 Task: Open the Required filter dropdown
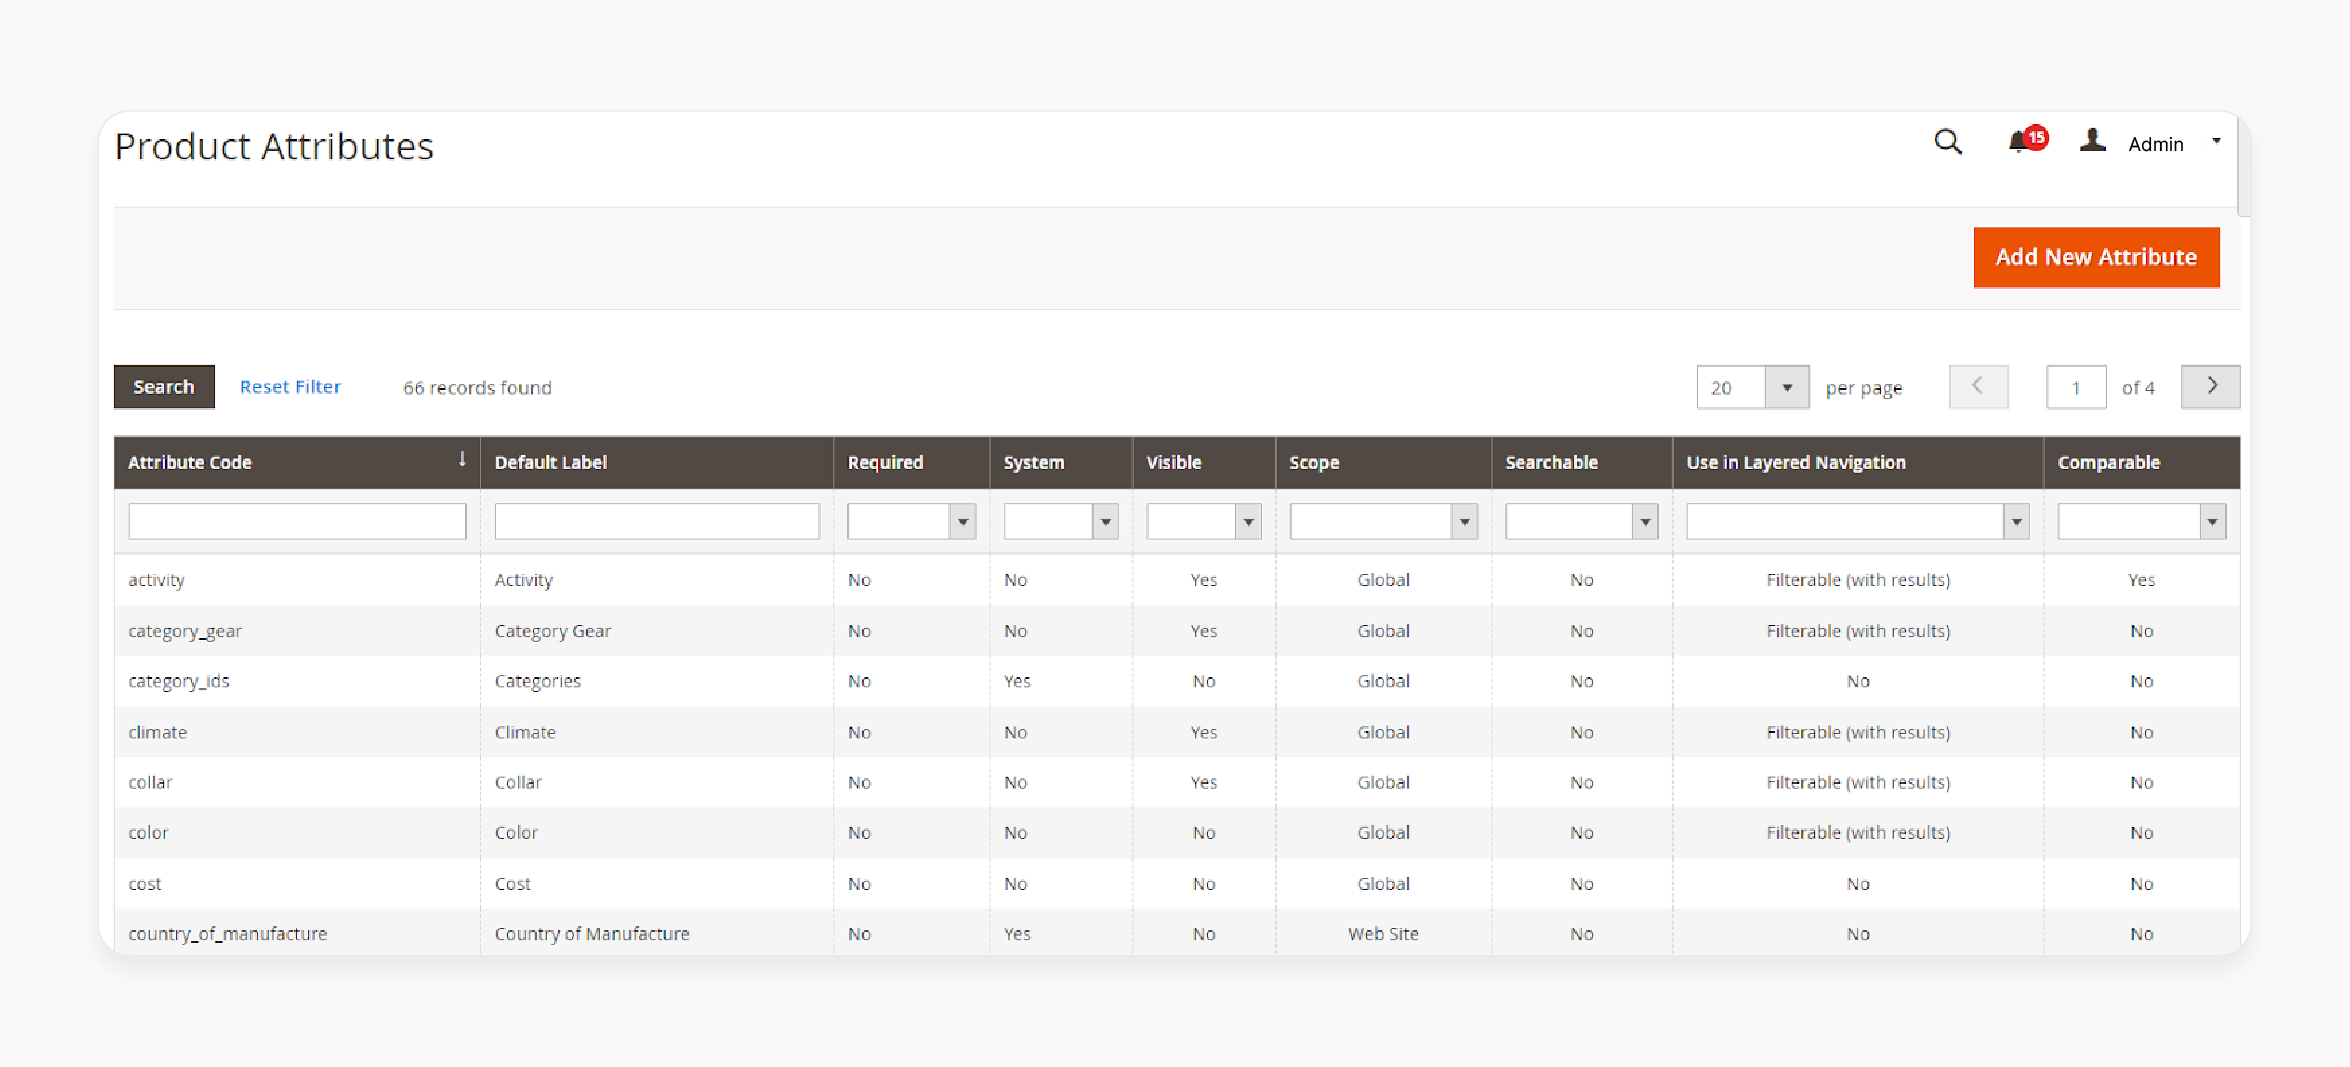(911, 521)
